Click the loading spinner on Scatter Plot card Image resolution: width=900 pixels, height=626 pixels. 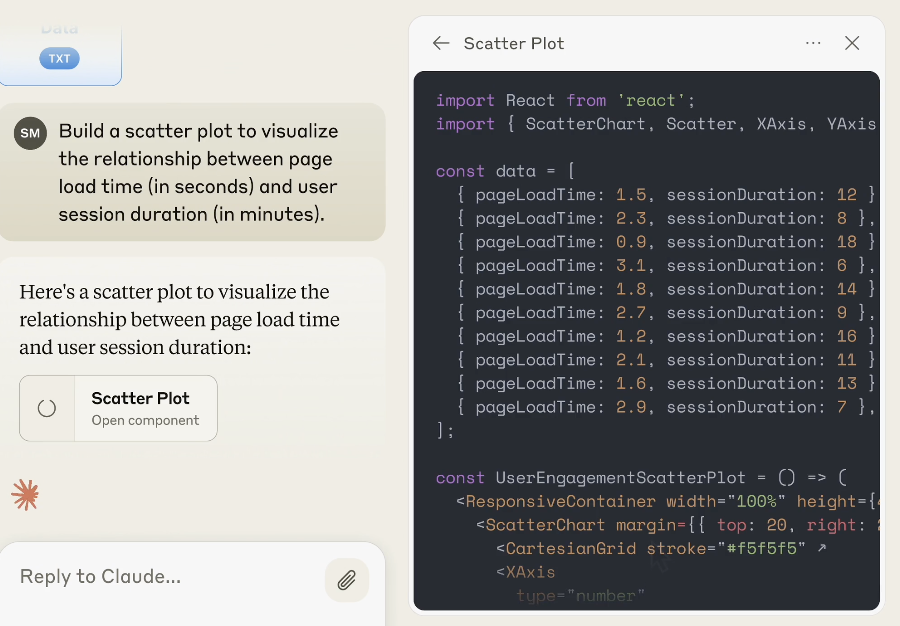coord(47,408)
